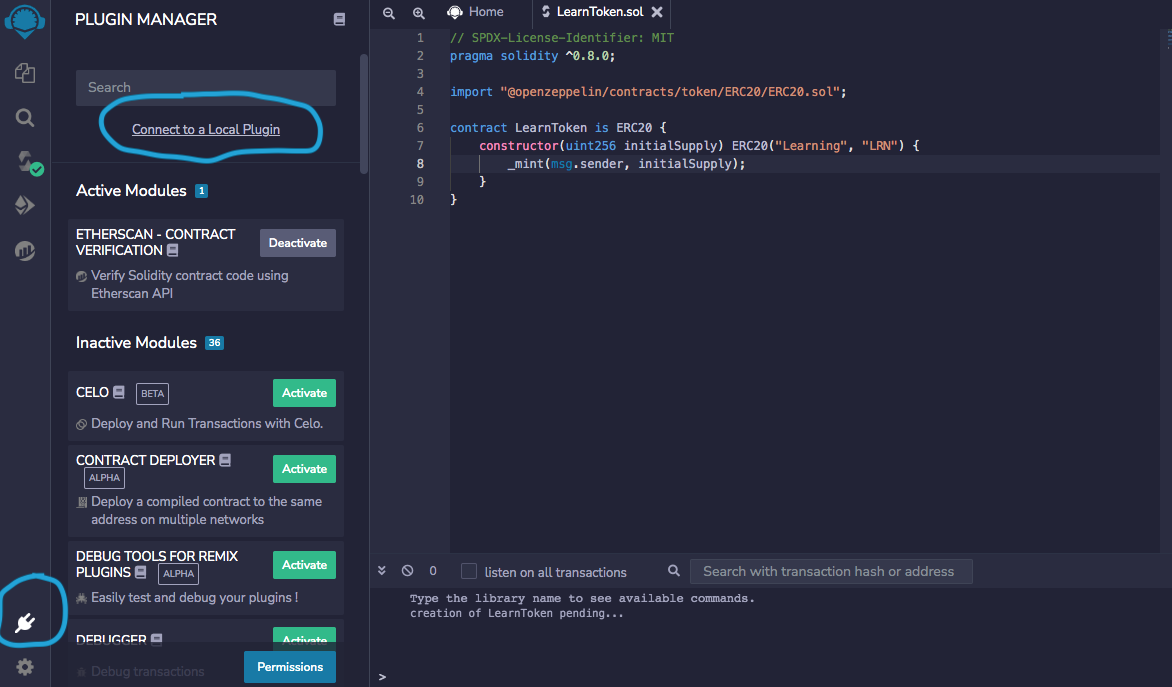The height and width of the screenshot is (687, 1172).
Task: Open Plugin Manager documentation icon
Action: 339,20
